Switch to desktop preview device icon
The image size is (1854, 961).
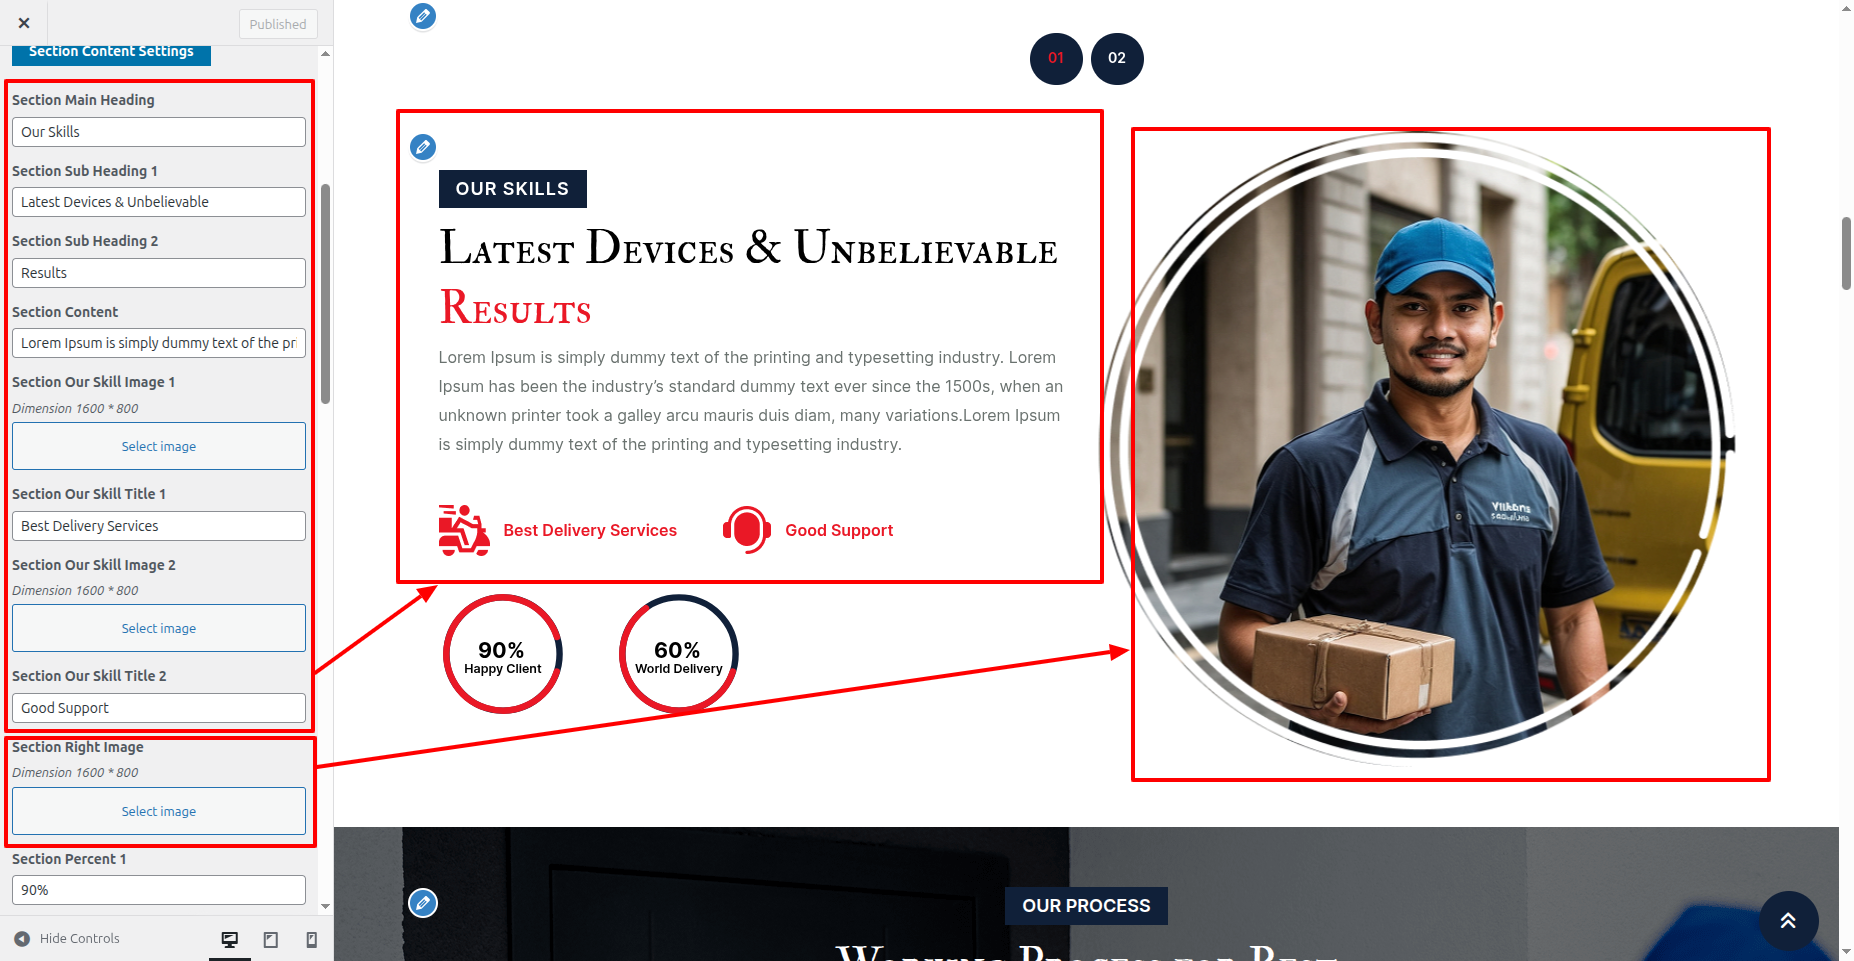point(230,939)
